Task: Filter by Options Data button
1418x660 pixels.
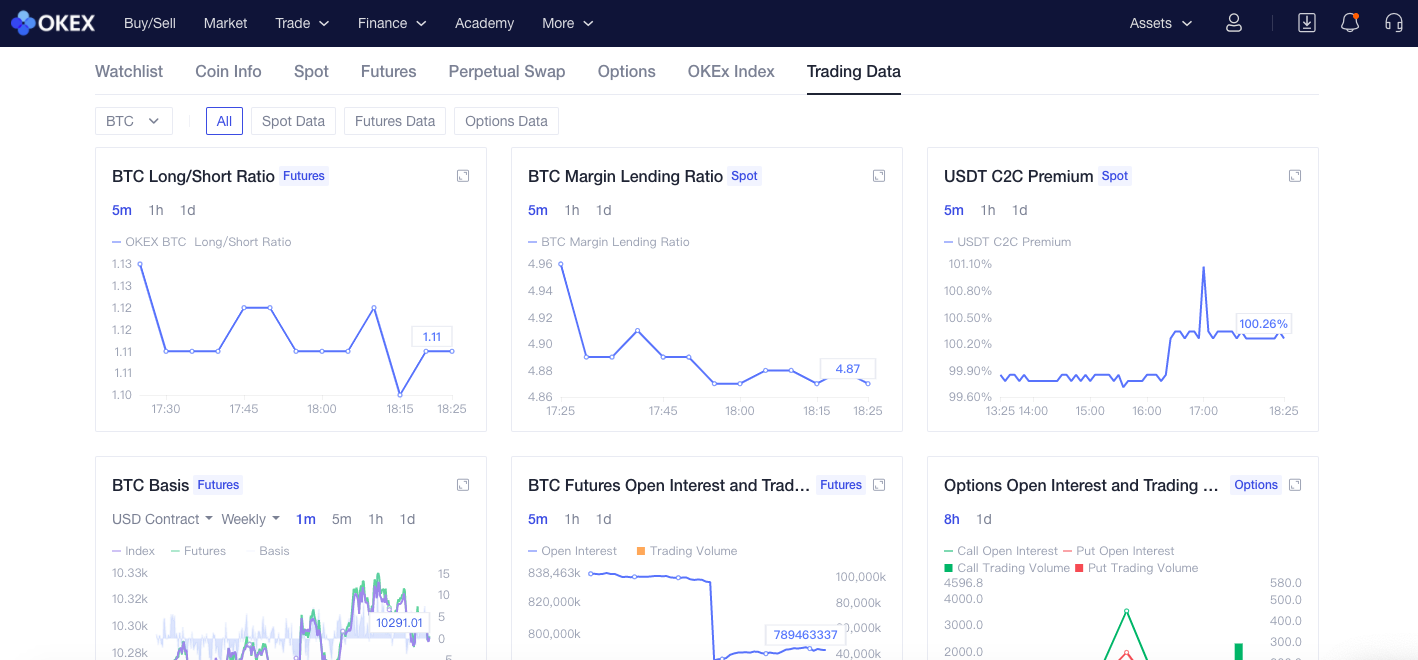Action: (506, 121)
